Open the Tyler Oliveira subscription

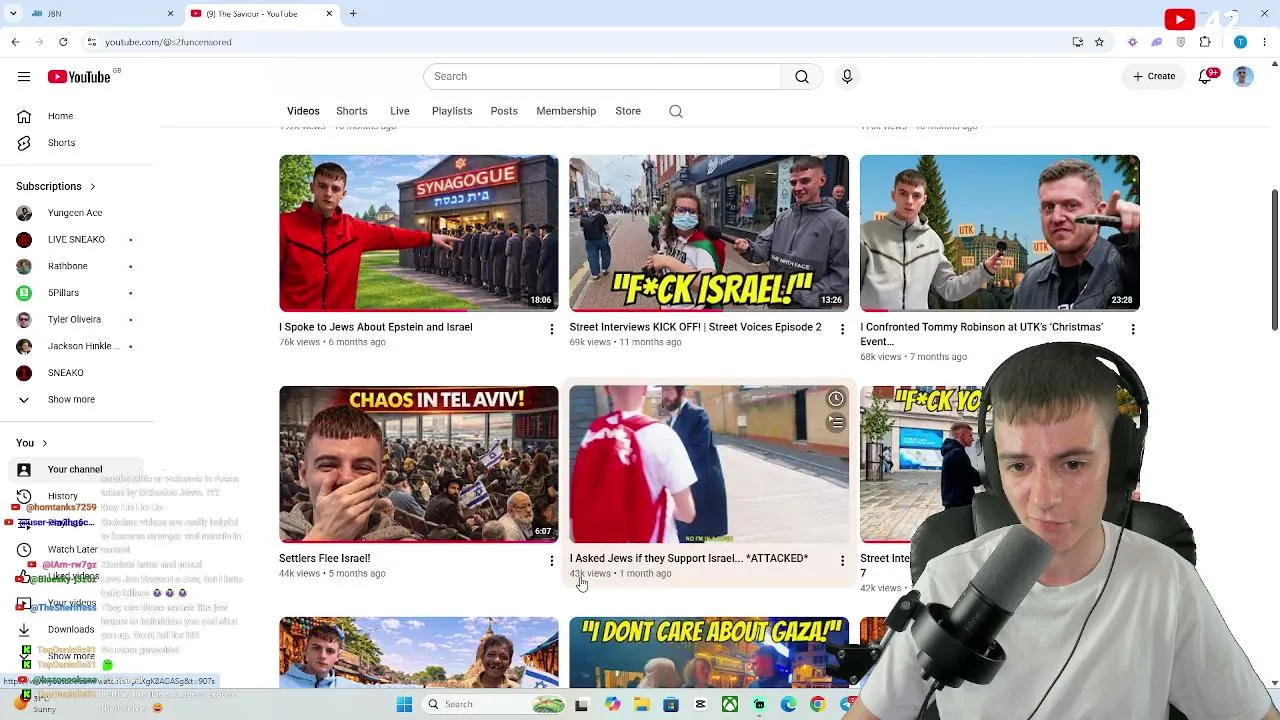coord(74,320)
